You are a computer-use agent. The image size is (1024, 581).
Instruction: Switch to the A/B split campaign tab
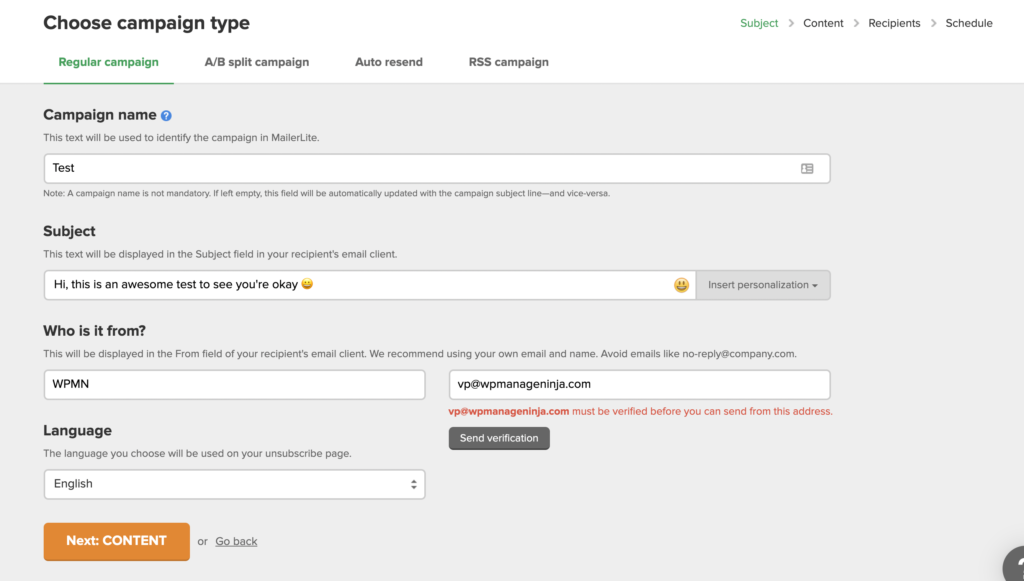point(257,61)
